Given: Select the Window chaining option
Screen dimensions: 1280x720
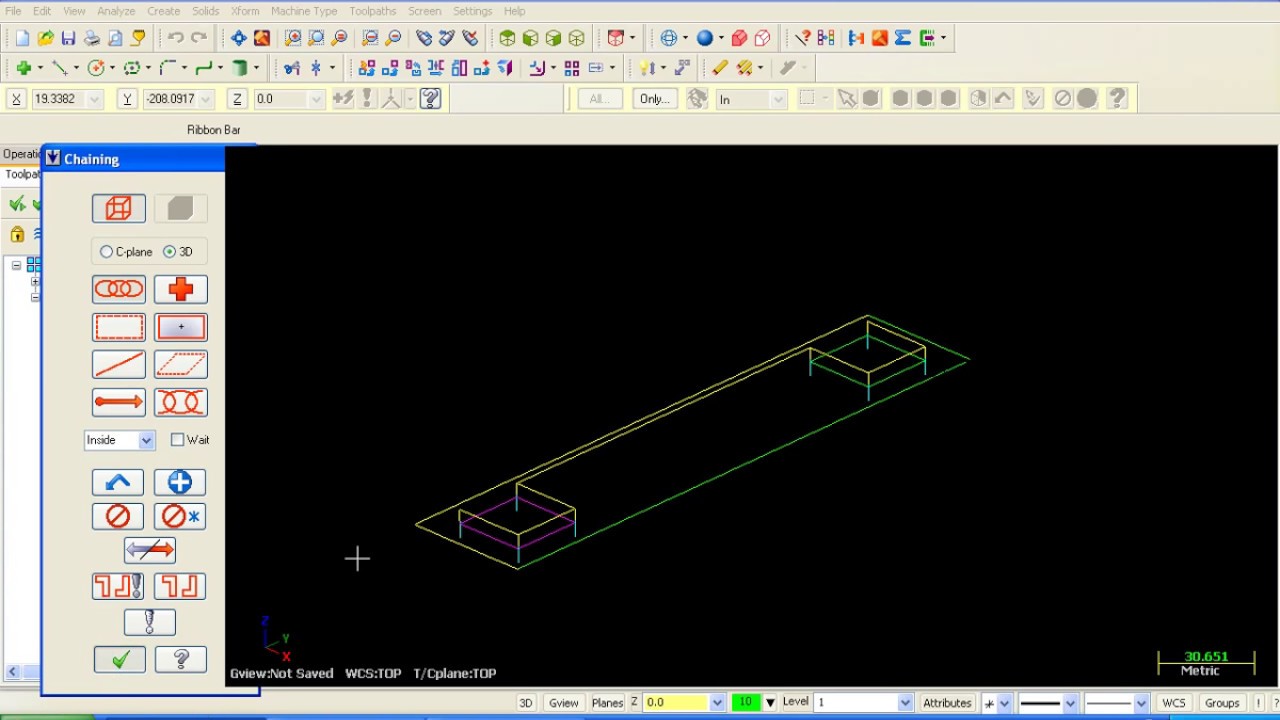Looking at the screenshot, I should (x=119, y=327).
